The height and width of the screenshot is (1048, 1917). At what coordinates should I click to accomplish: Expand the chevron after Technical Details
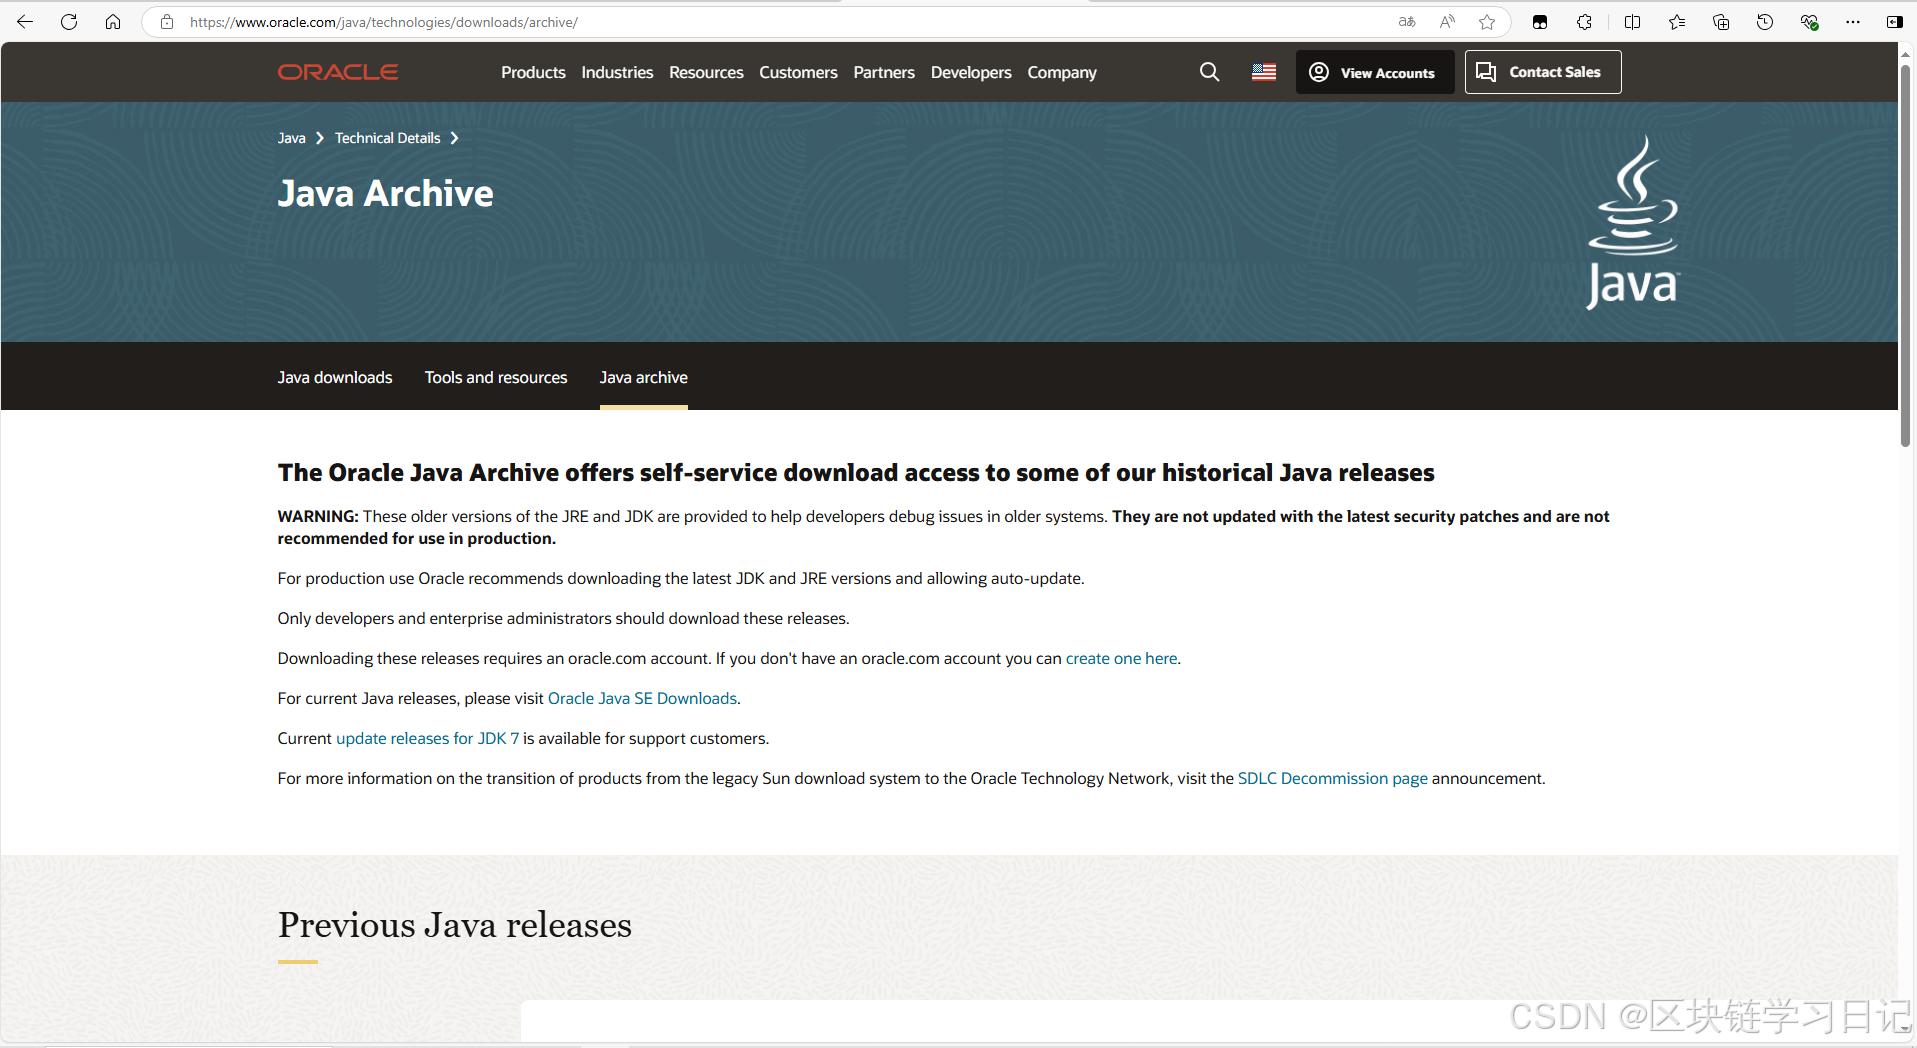click(x=454, y=138)
